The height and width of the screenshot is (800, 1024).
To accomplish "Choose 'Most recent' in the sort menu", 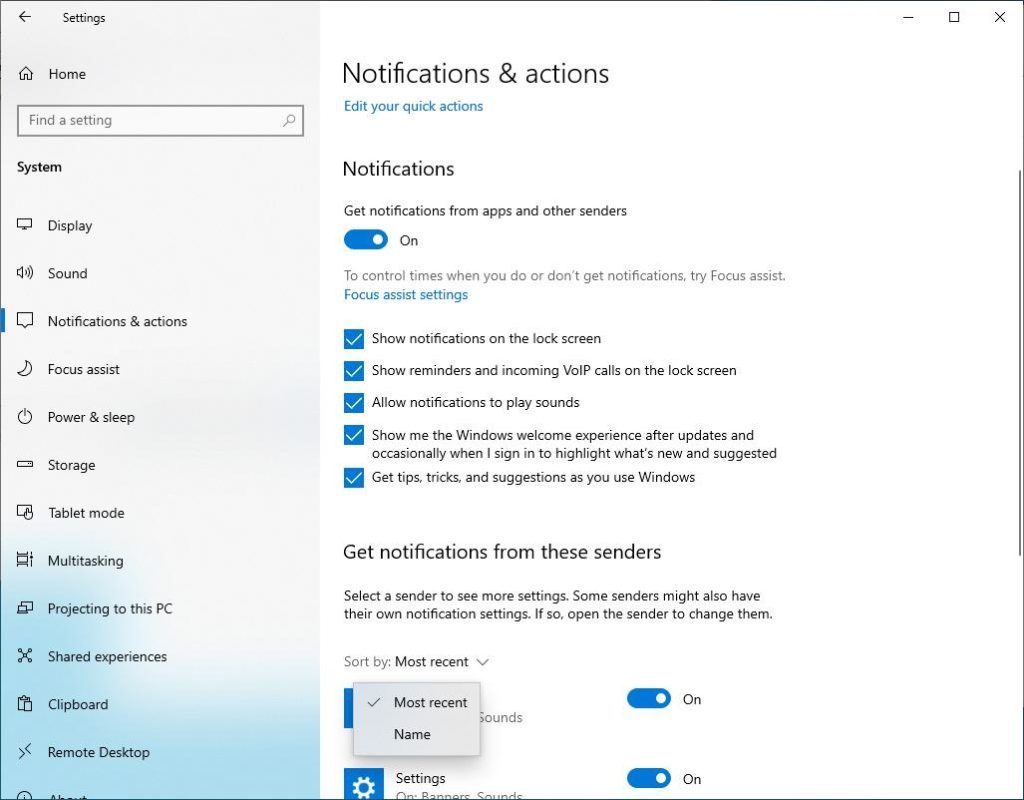I will 431,703.
